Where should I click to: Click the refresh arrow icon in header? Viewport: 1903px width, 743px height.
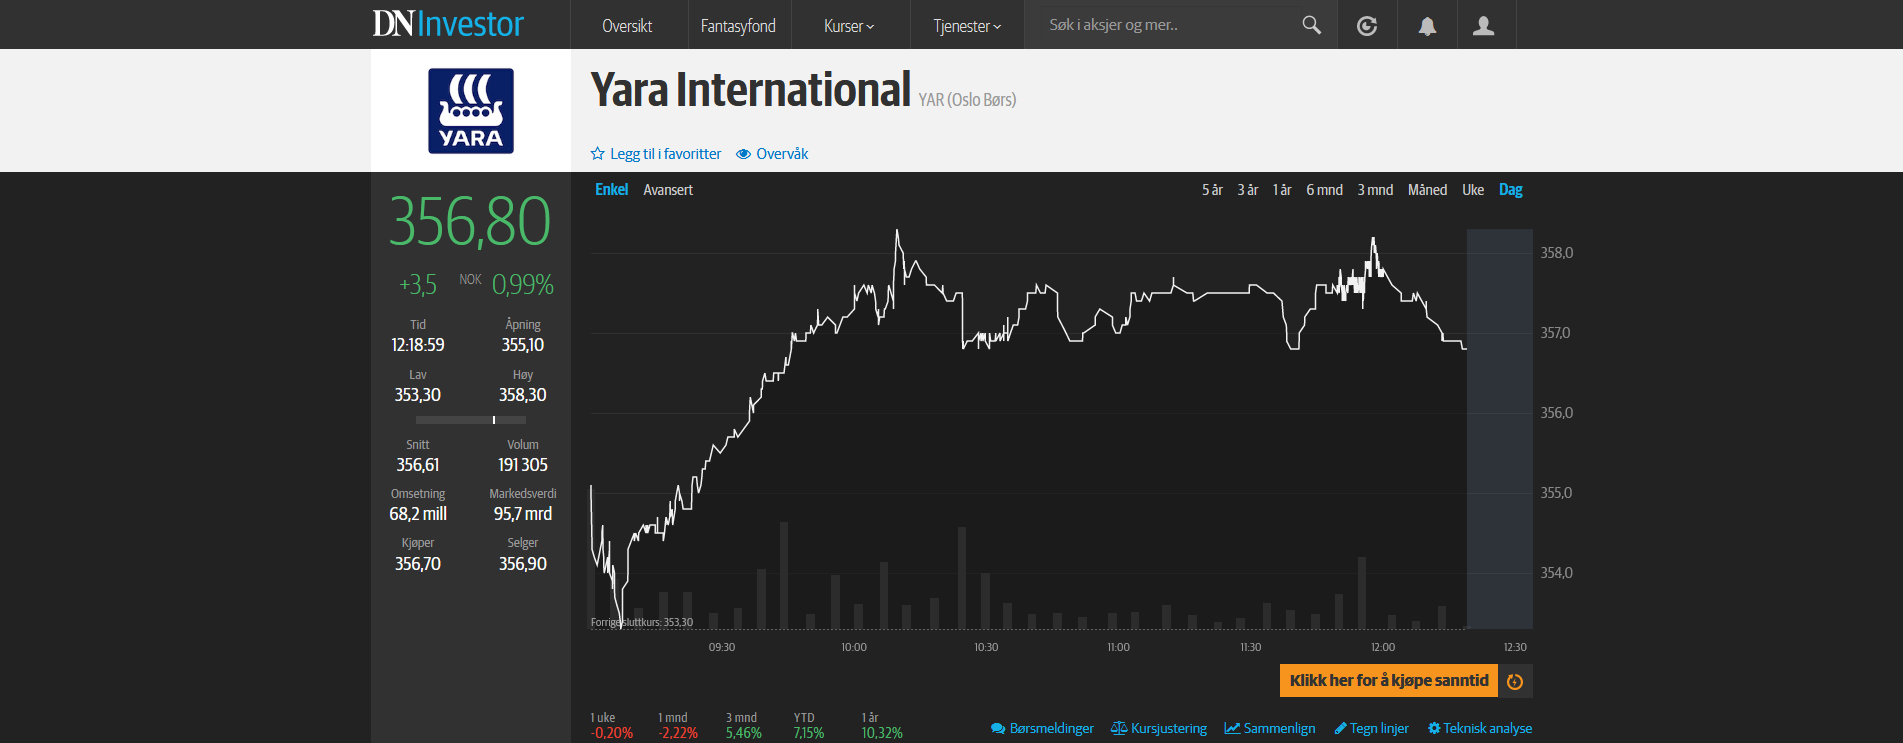click(x=1366, y=26)
